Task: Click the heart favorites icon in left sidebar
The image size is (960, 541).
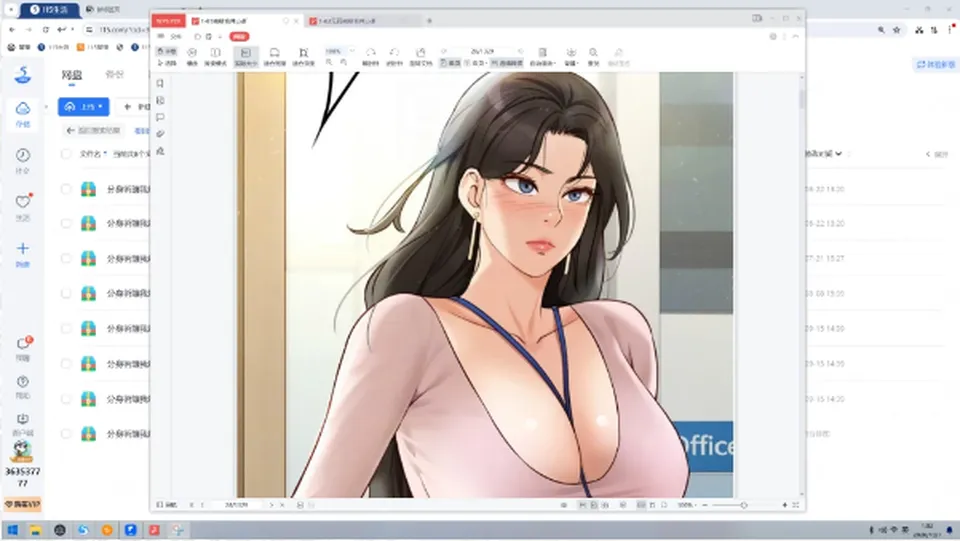Action: coord(23,201)
